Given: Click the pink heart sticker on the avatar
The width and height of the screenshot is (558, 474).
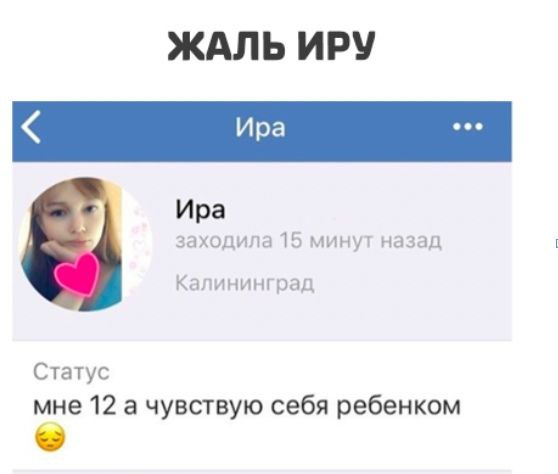Looking at the screenshot, I should point(78,273).
